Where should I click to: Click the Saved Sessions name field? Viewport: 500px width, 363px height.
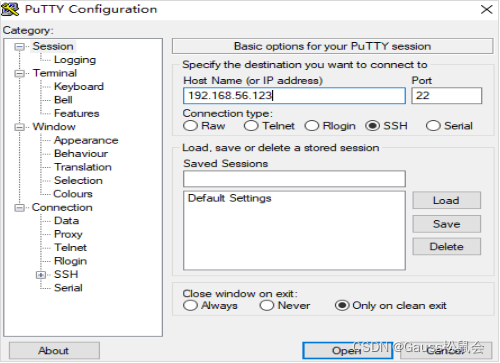click(x=294, y=179)
